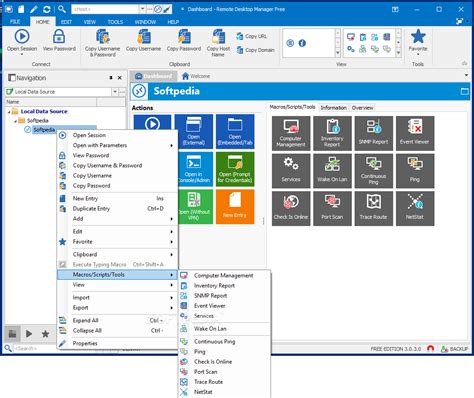Image resolution: width=474 pixels, height=398 pixels.
Task: Click the play button in navigation footer
Action: point(29,334)
